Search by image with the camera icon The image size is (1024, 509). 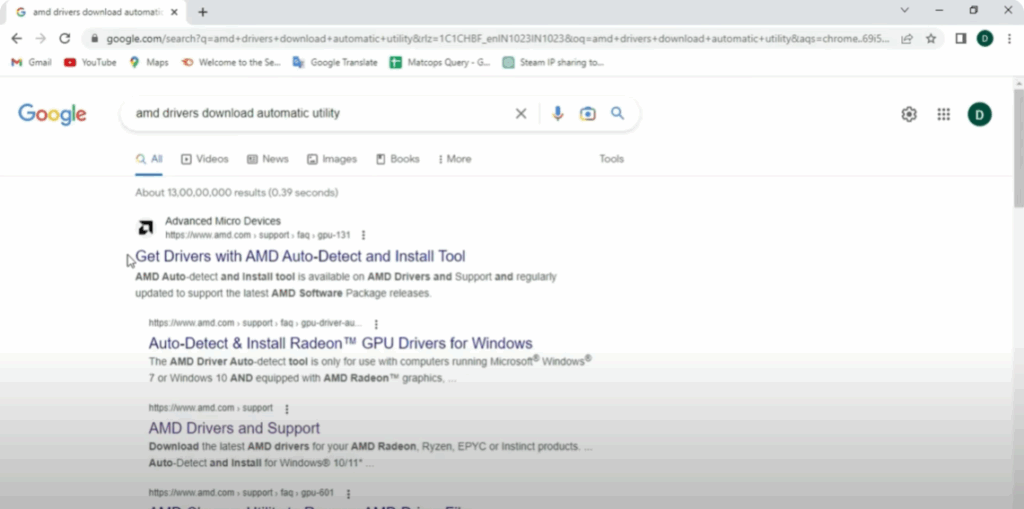pyautogui.click(x=588, y=114)
